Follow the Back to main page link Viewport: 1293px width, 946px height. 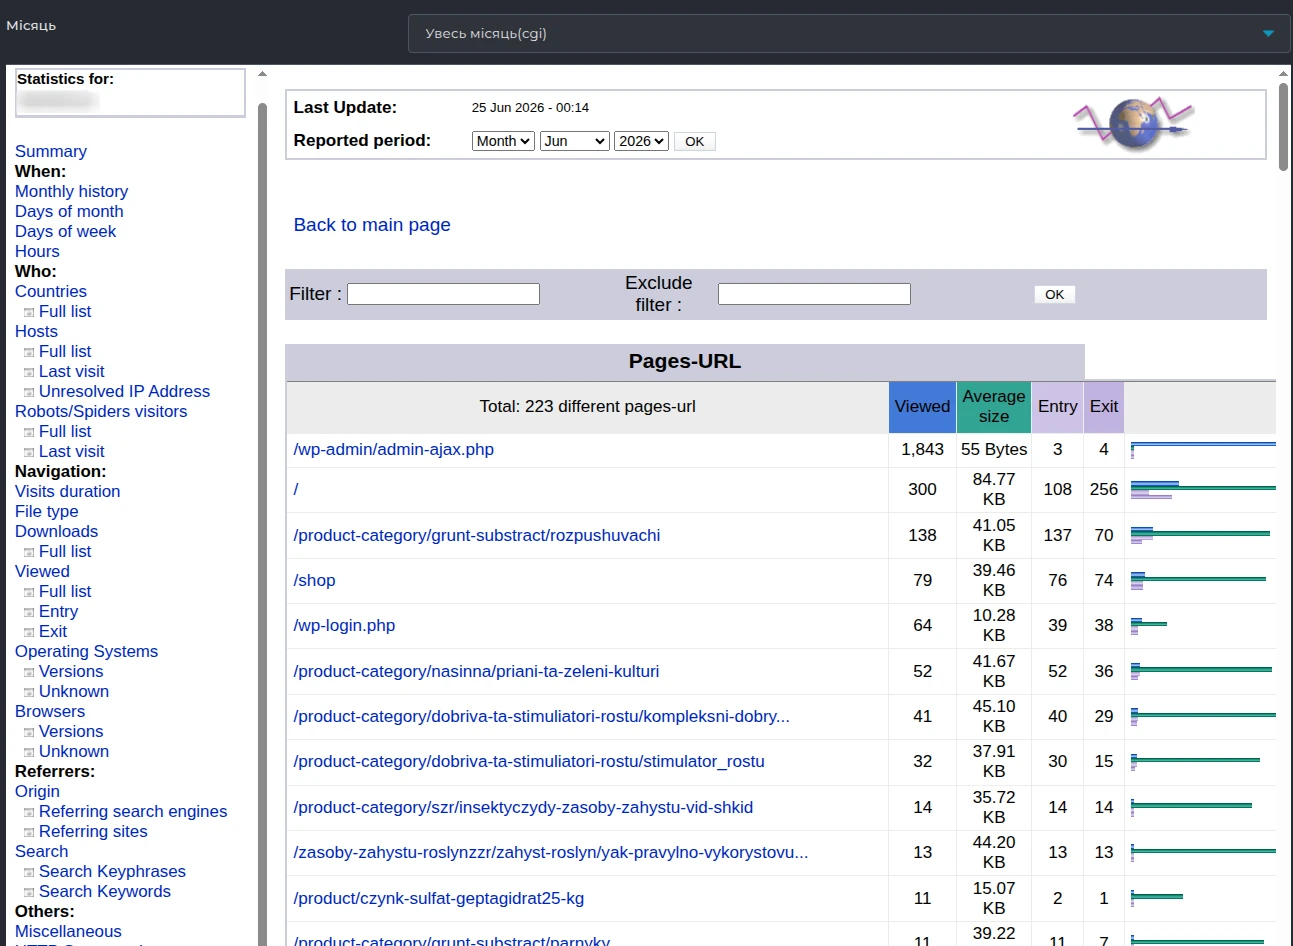click(x=372, y=225)
